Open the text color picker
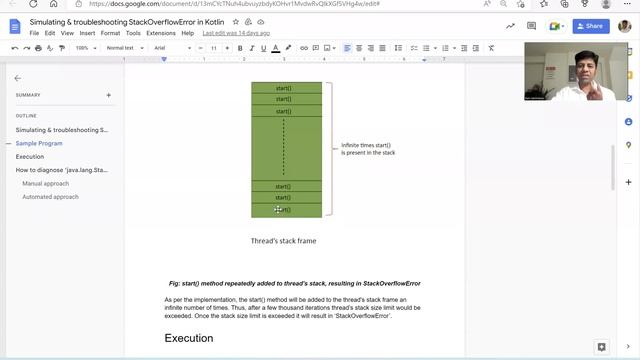640x360 pixels. (x=276, y=48)
